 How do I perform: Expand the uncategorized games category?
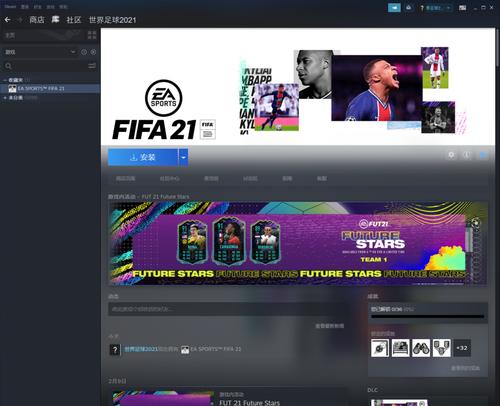click(x=5, y=98)
